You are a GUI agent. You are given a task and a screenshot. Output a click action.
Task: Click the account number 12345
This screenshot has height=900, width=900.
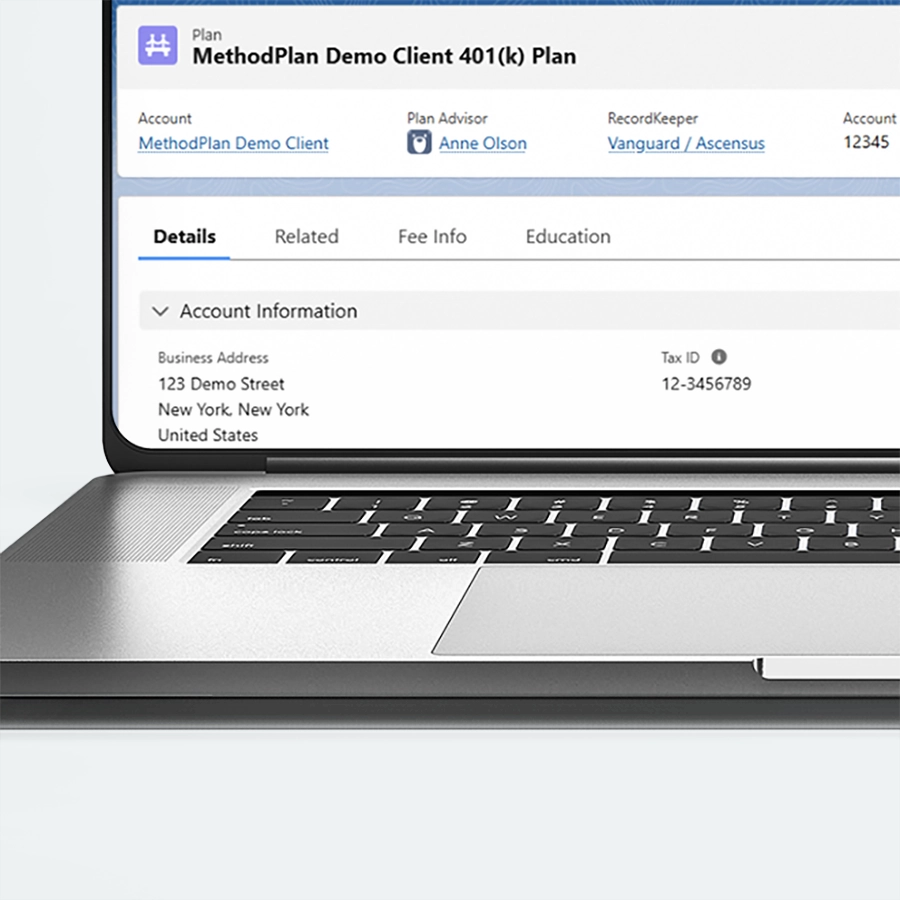click(x=866, y=142)
